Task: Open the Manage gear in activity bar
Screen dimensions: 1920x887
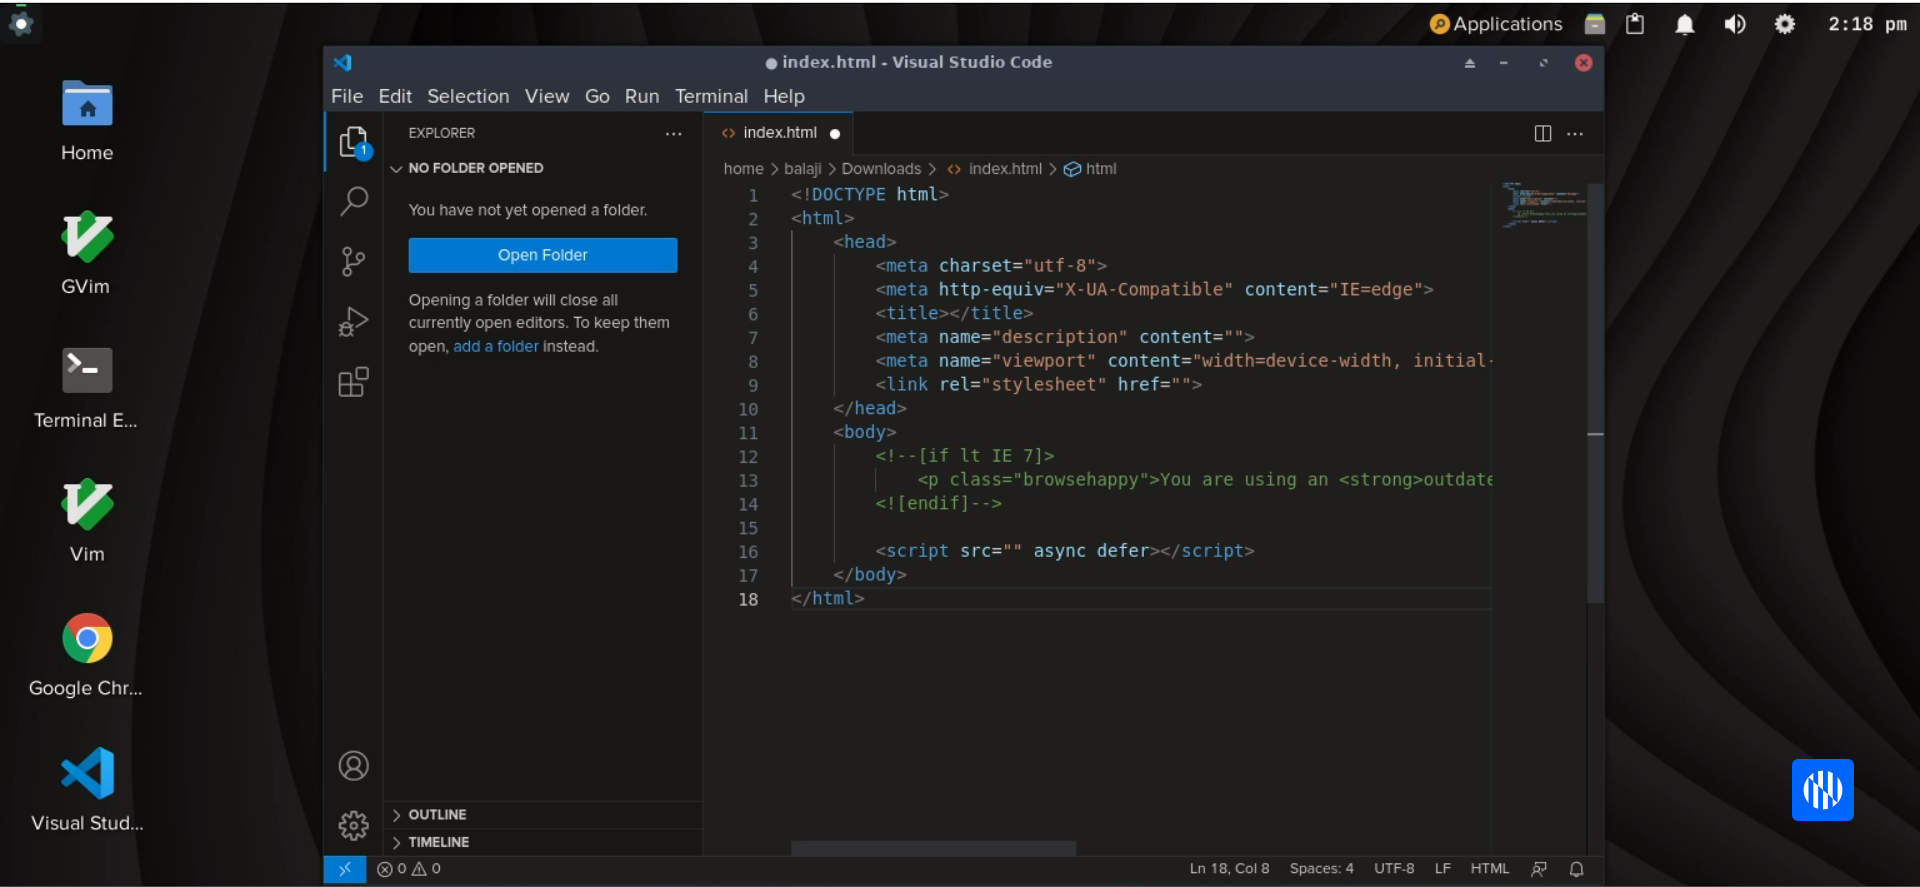Action: click(354, 825)
